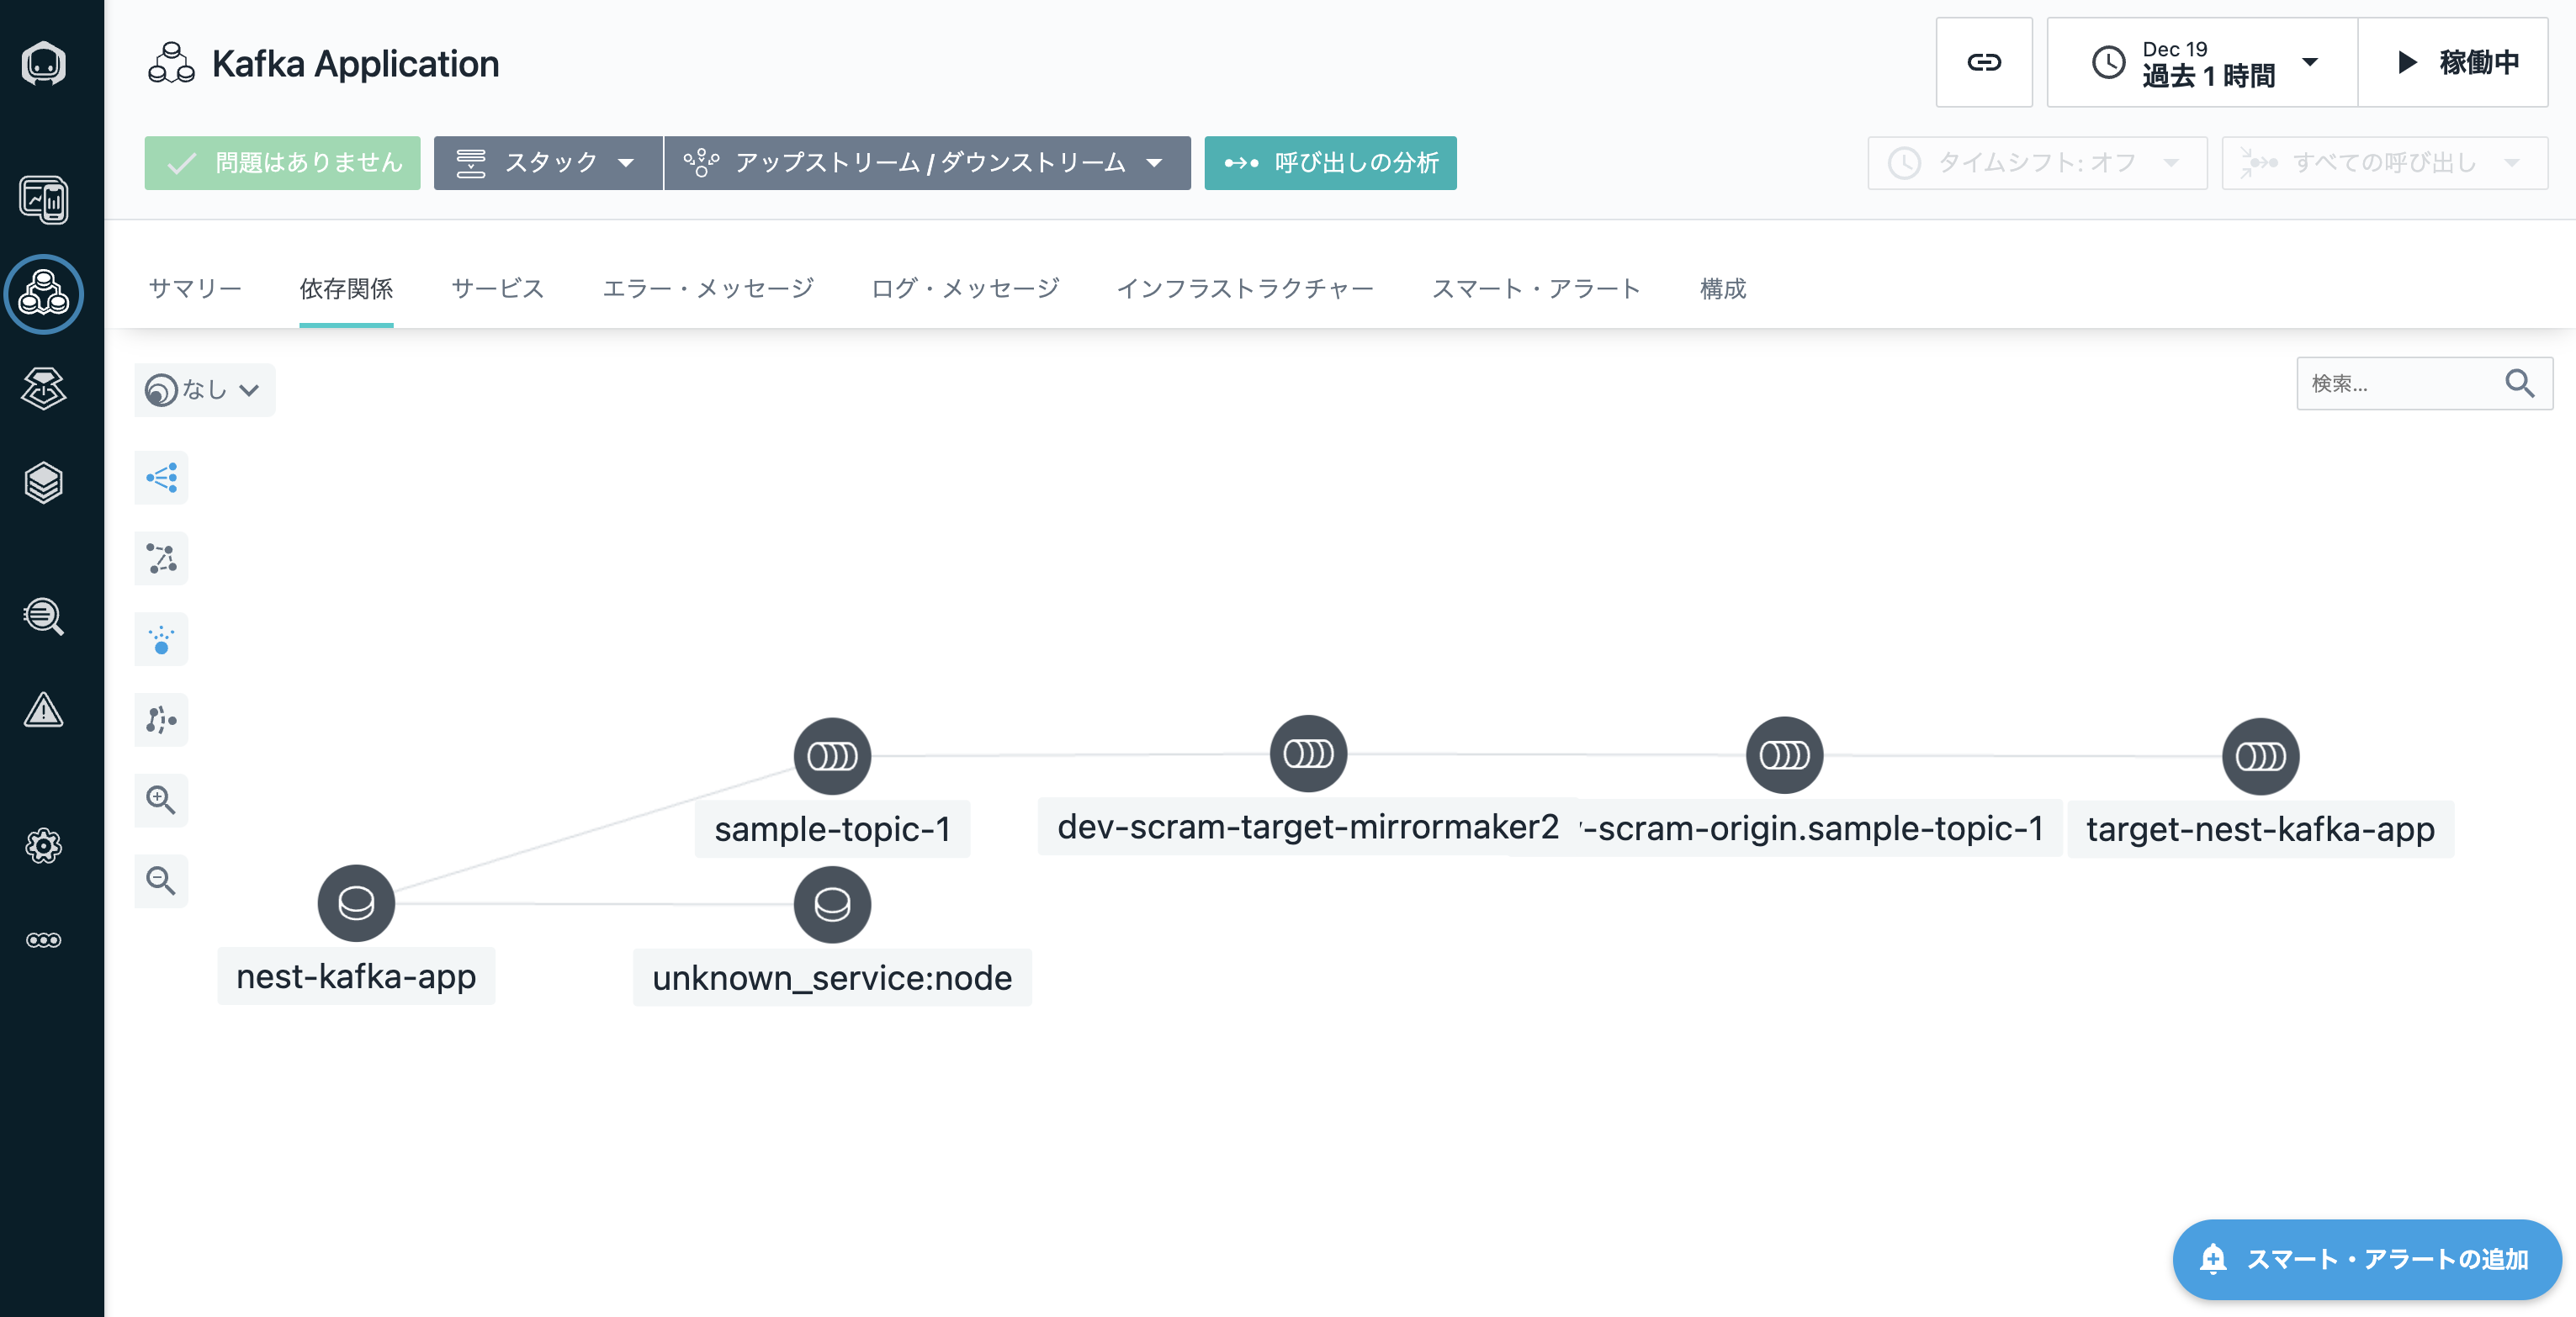This screenshot has width=2576, height=1317.
Task: Switch to the インフラストラクチャー tab
Action: (1244, 289)
